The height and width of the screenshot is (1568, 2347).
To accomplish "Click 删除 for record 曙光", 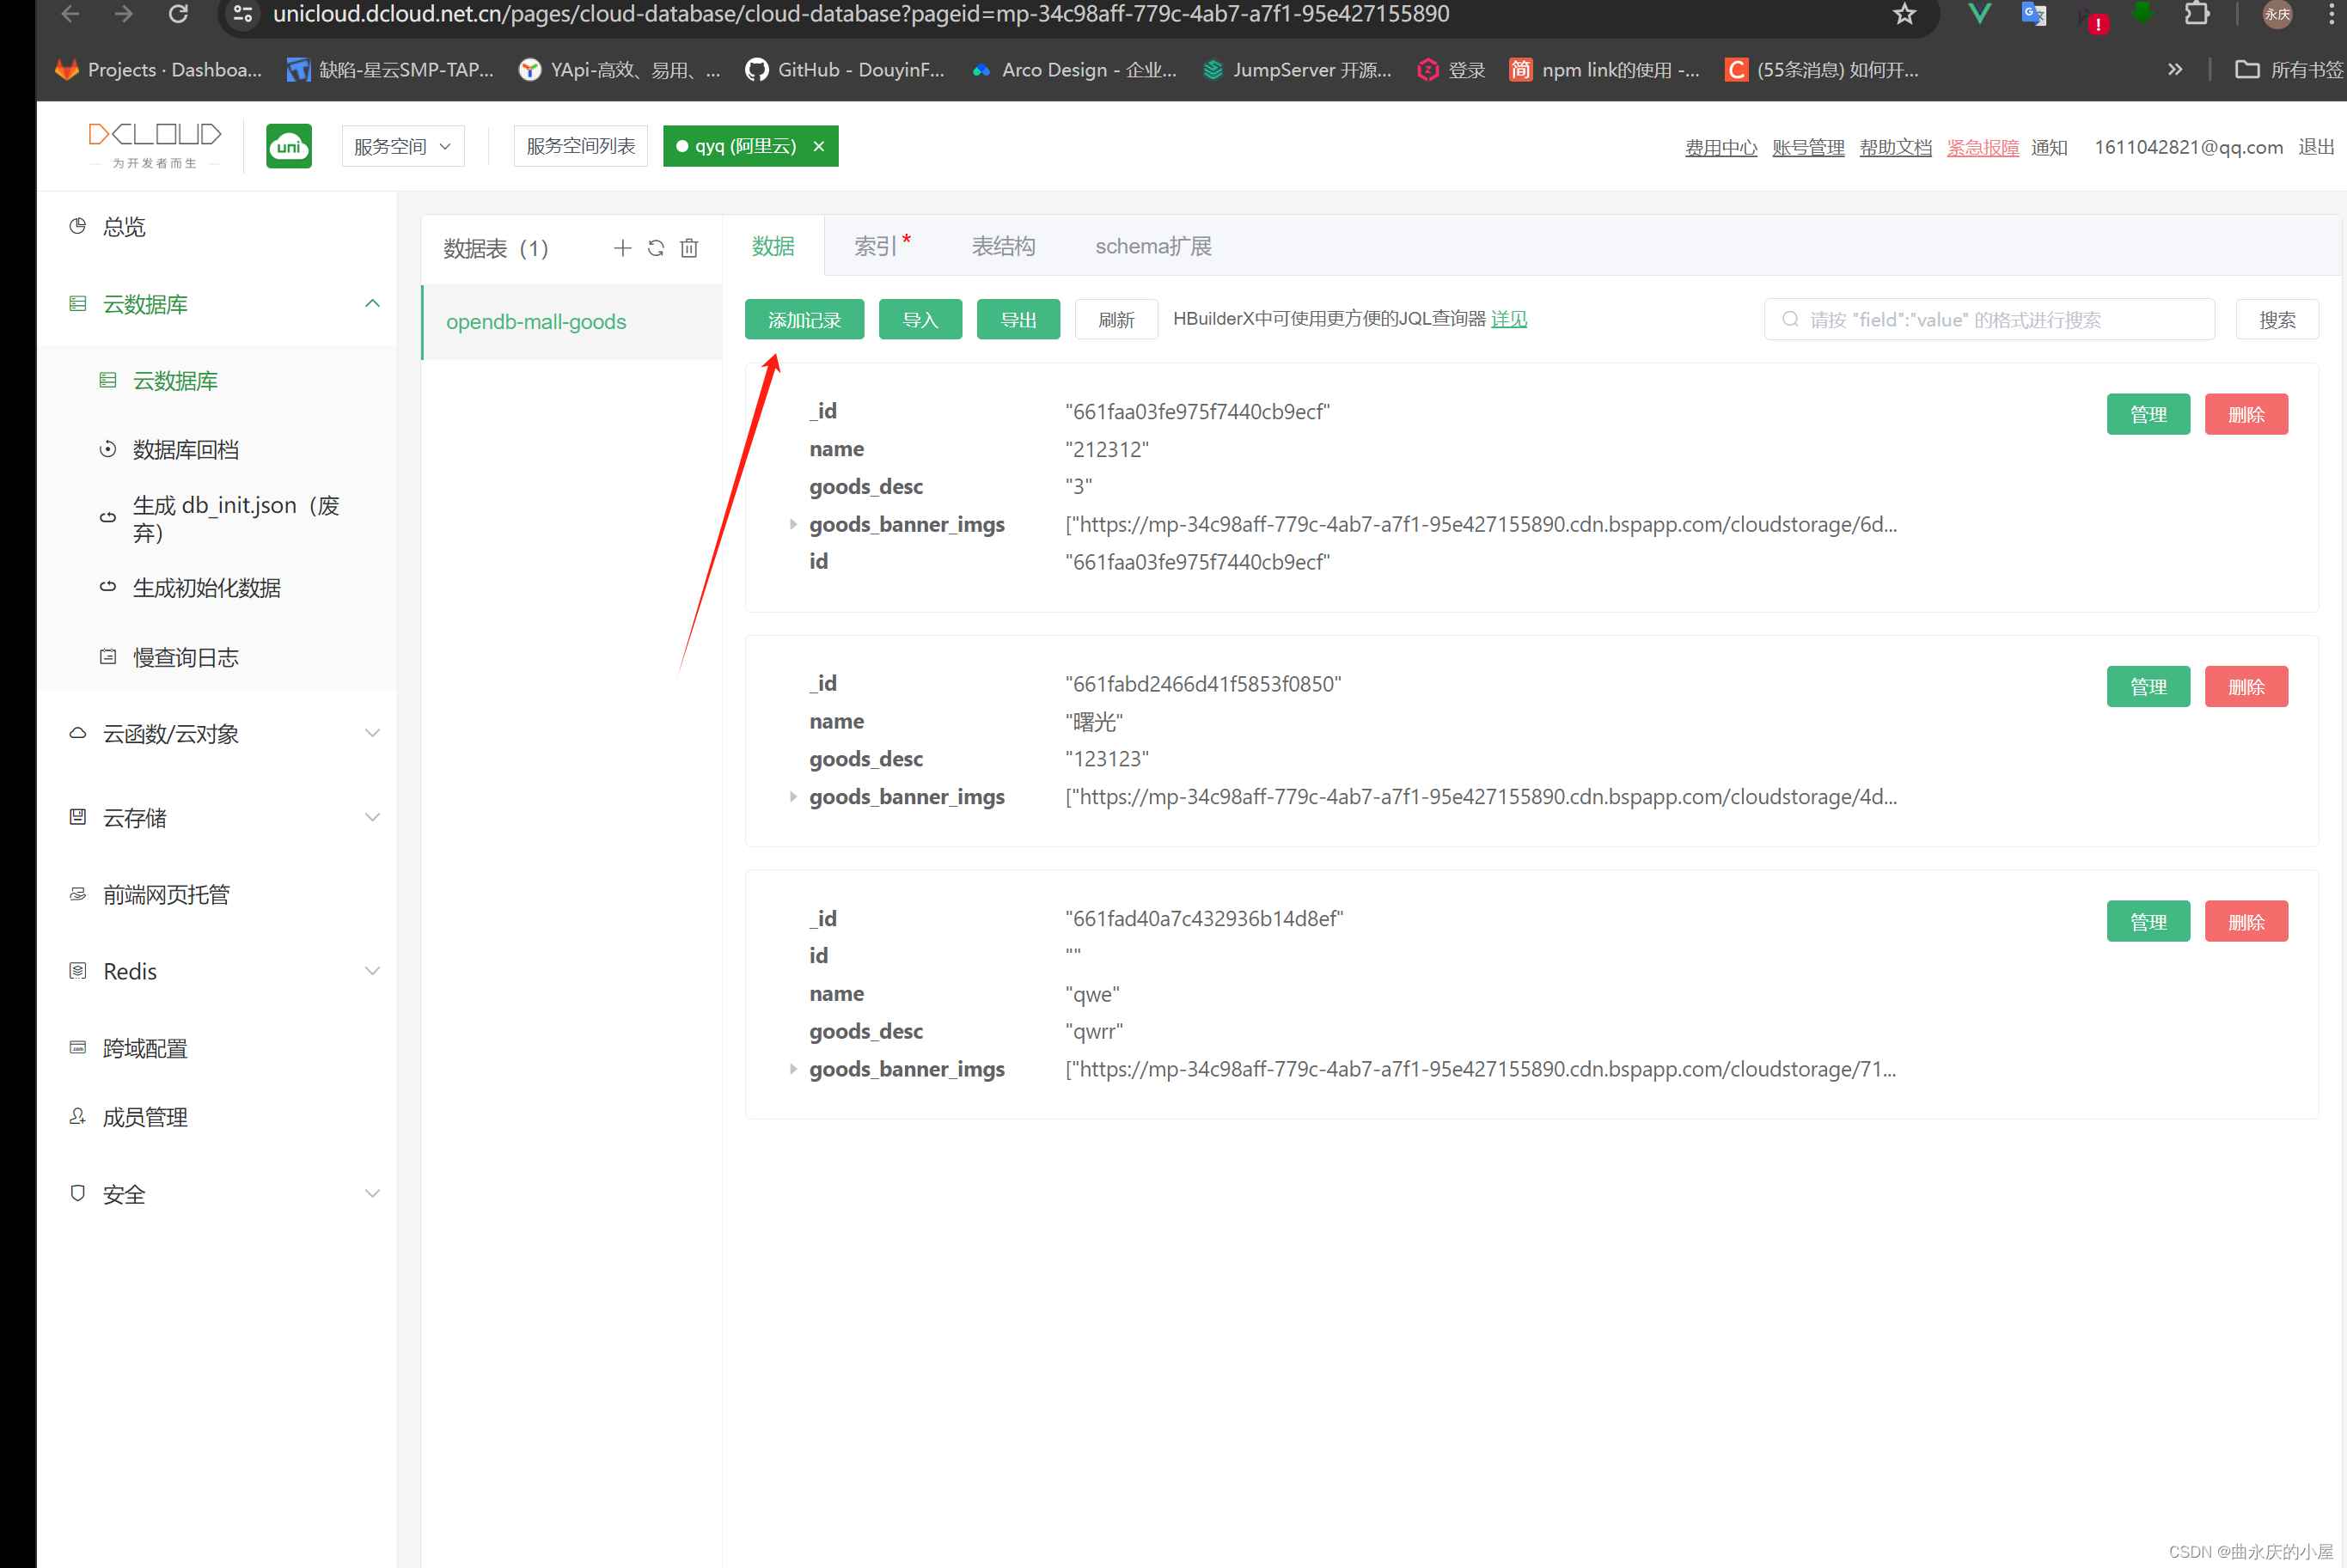I will coord(2246,687).
